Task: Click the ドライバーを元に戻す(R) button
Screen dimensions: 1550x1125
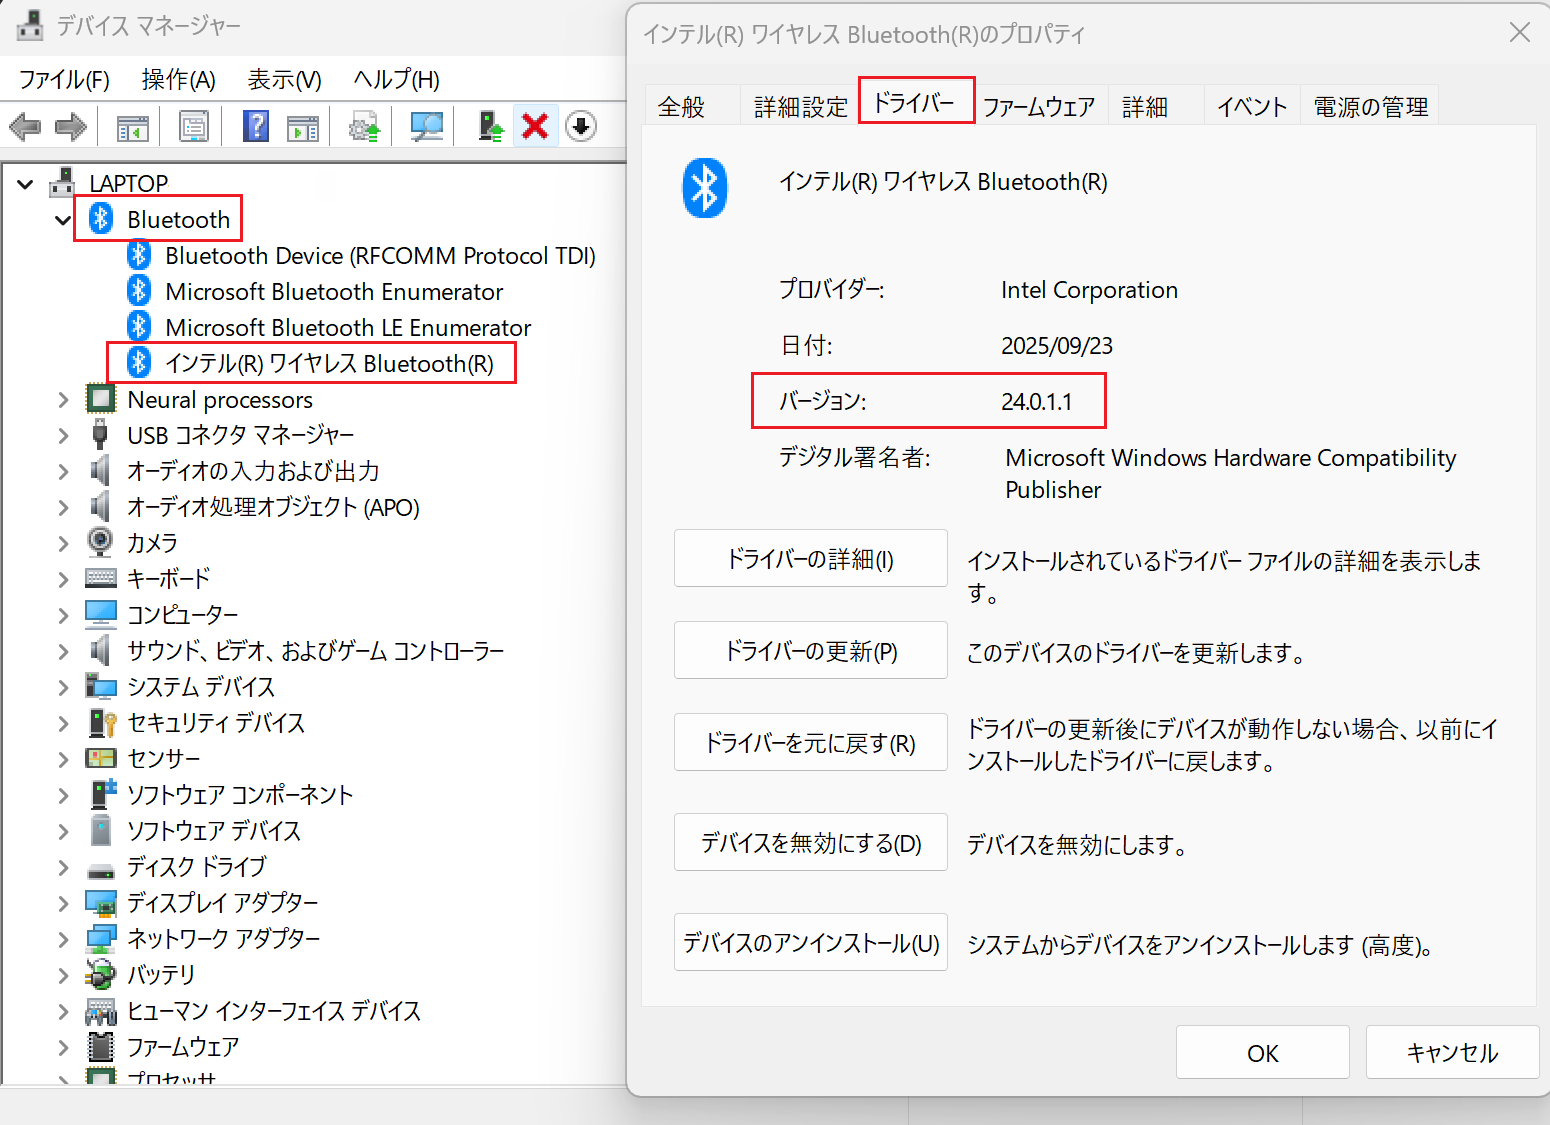Action: (x=810, y=743)
